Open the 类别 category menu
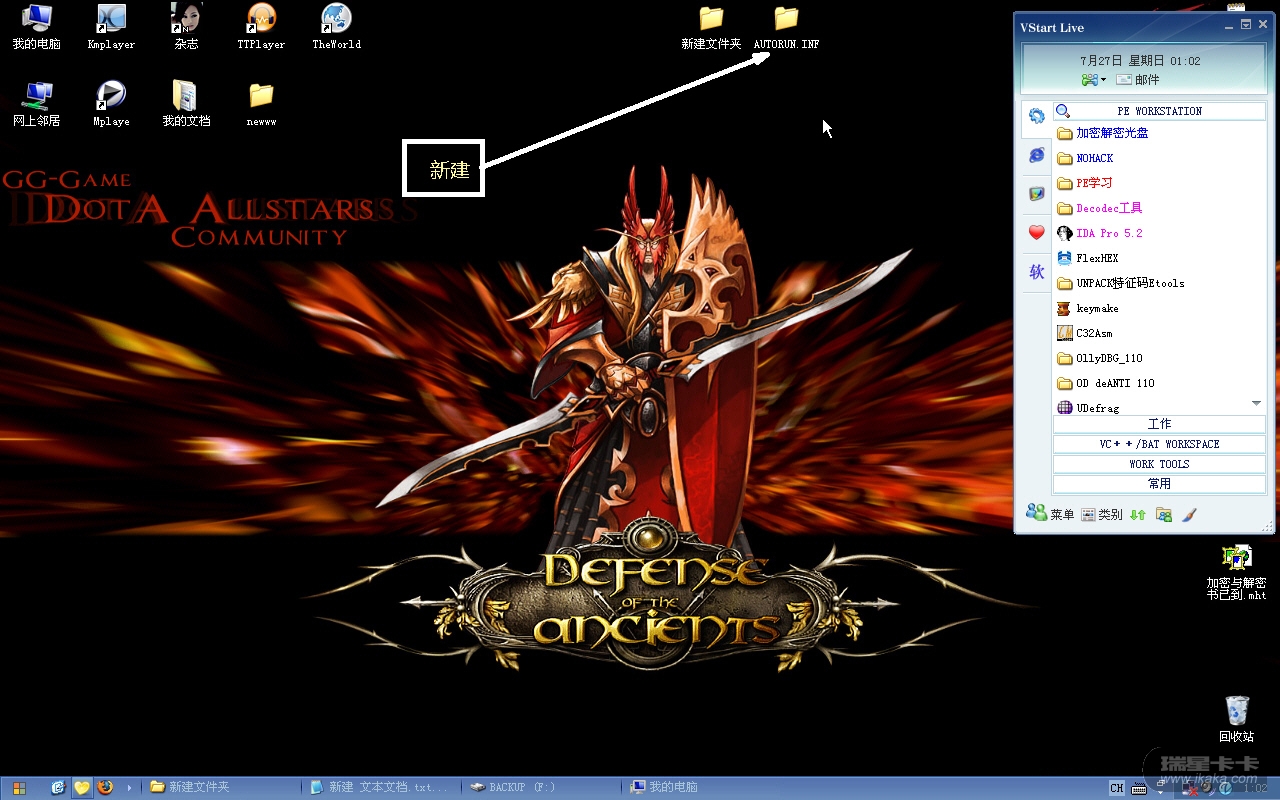The width and height of the screenshot is (1280, 800). pos(1102,514)
